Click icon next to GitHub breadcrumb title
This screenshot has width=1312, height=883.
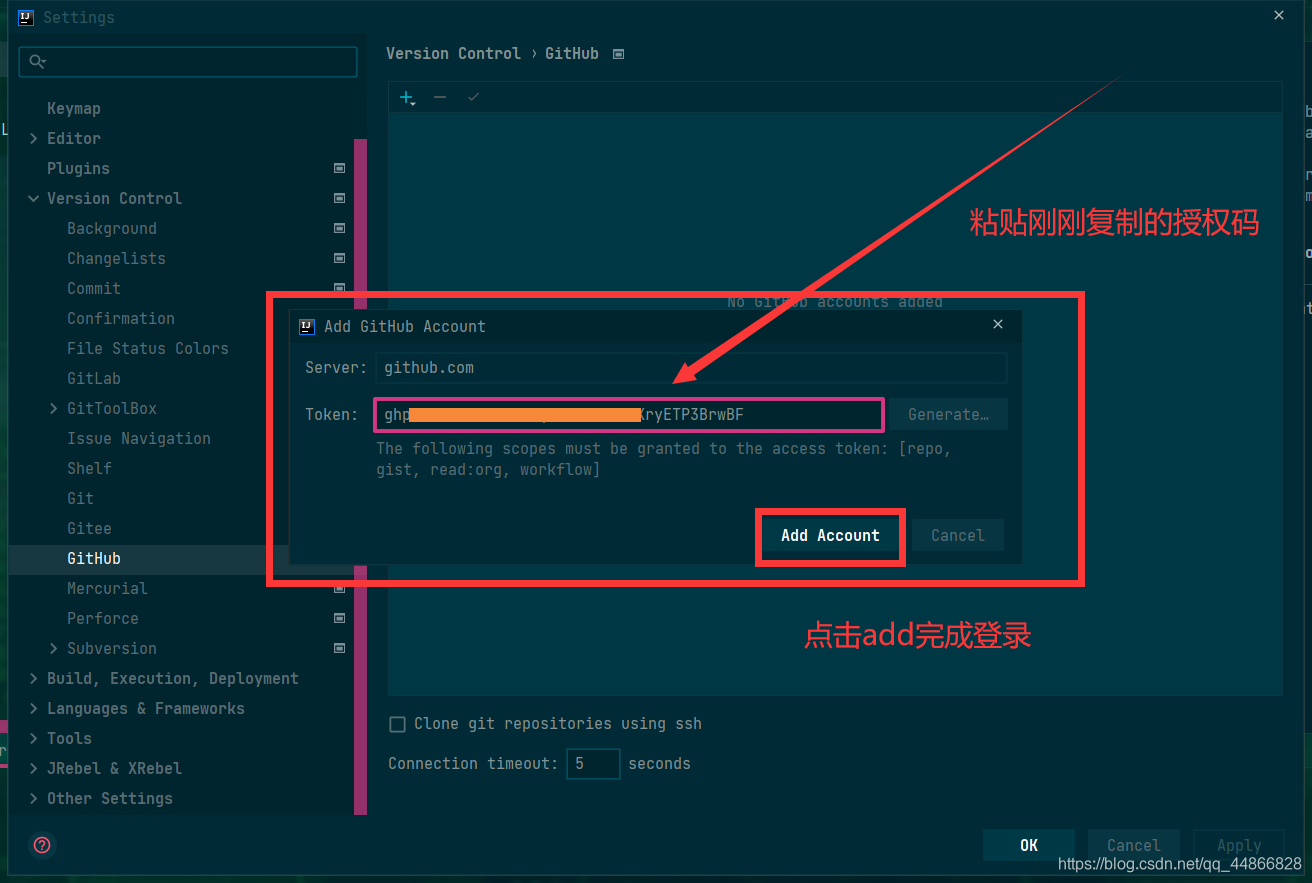[x=618, y=54]
